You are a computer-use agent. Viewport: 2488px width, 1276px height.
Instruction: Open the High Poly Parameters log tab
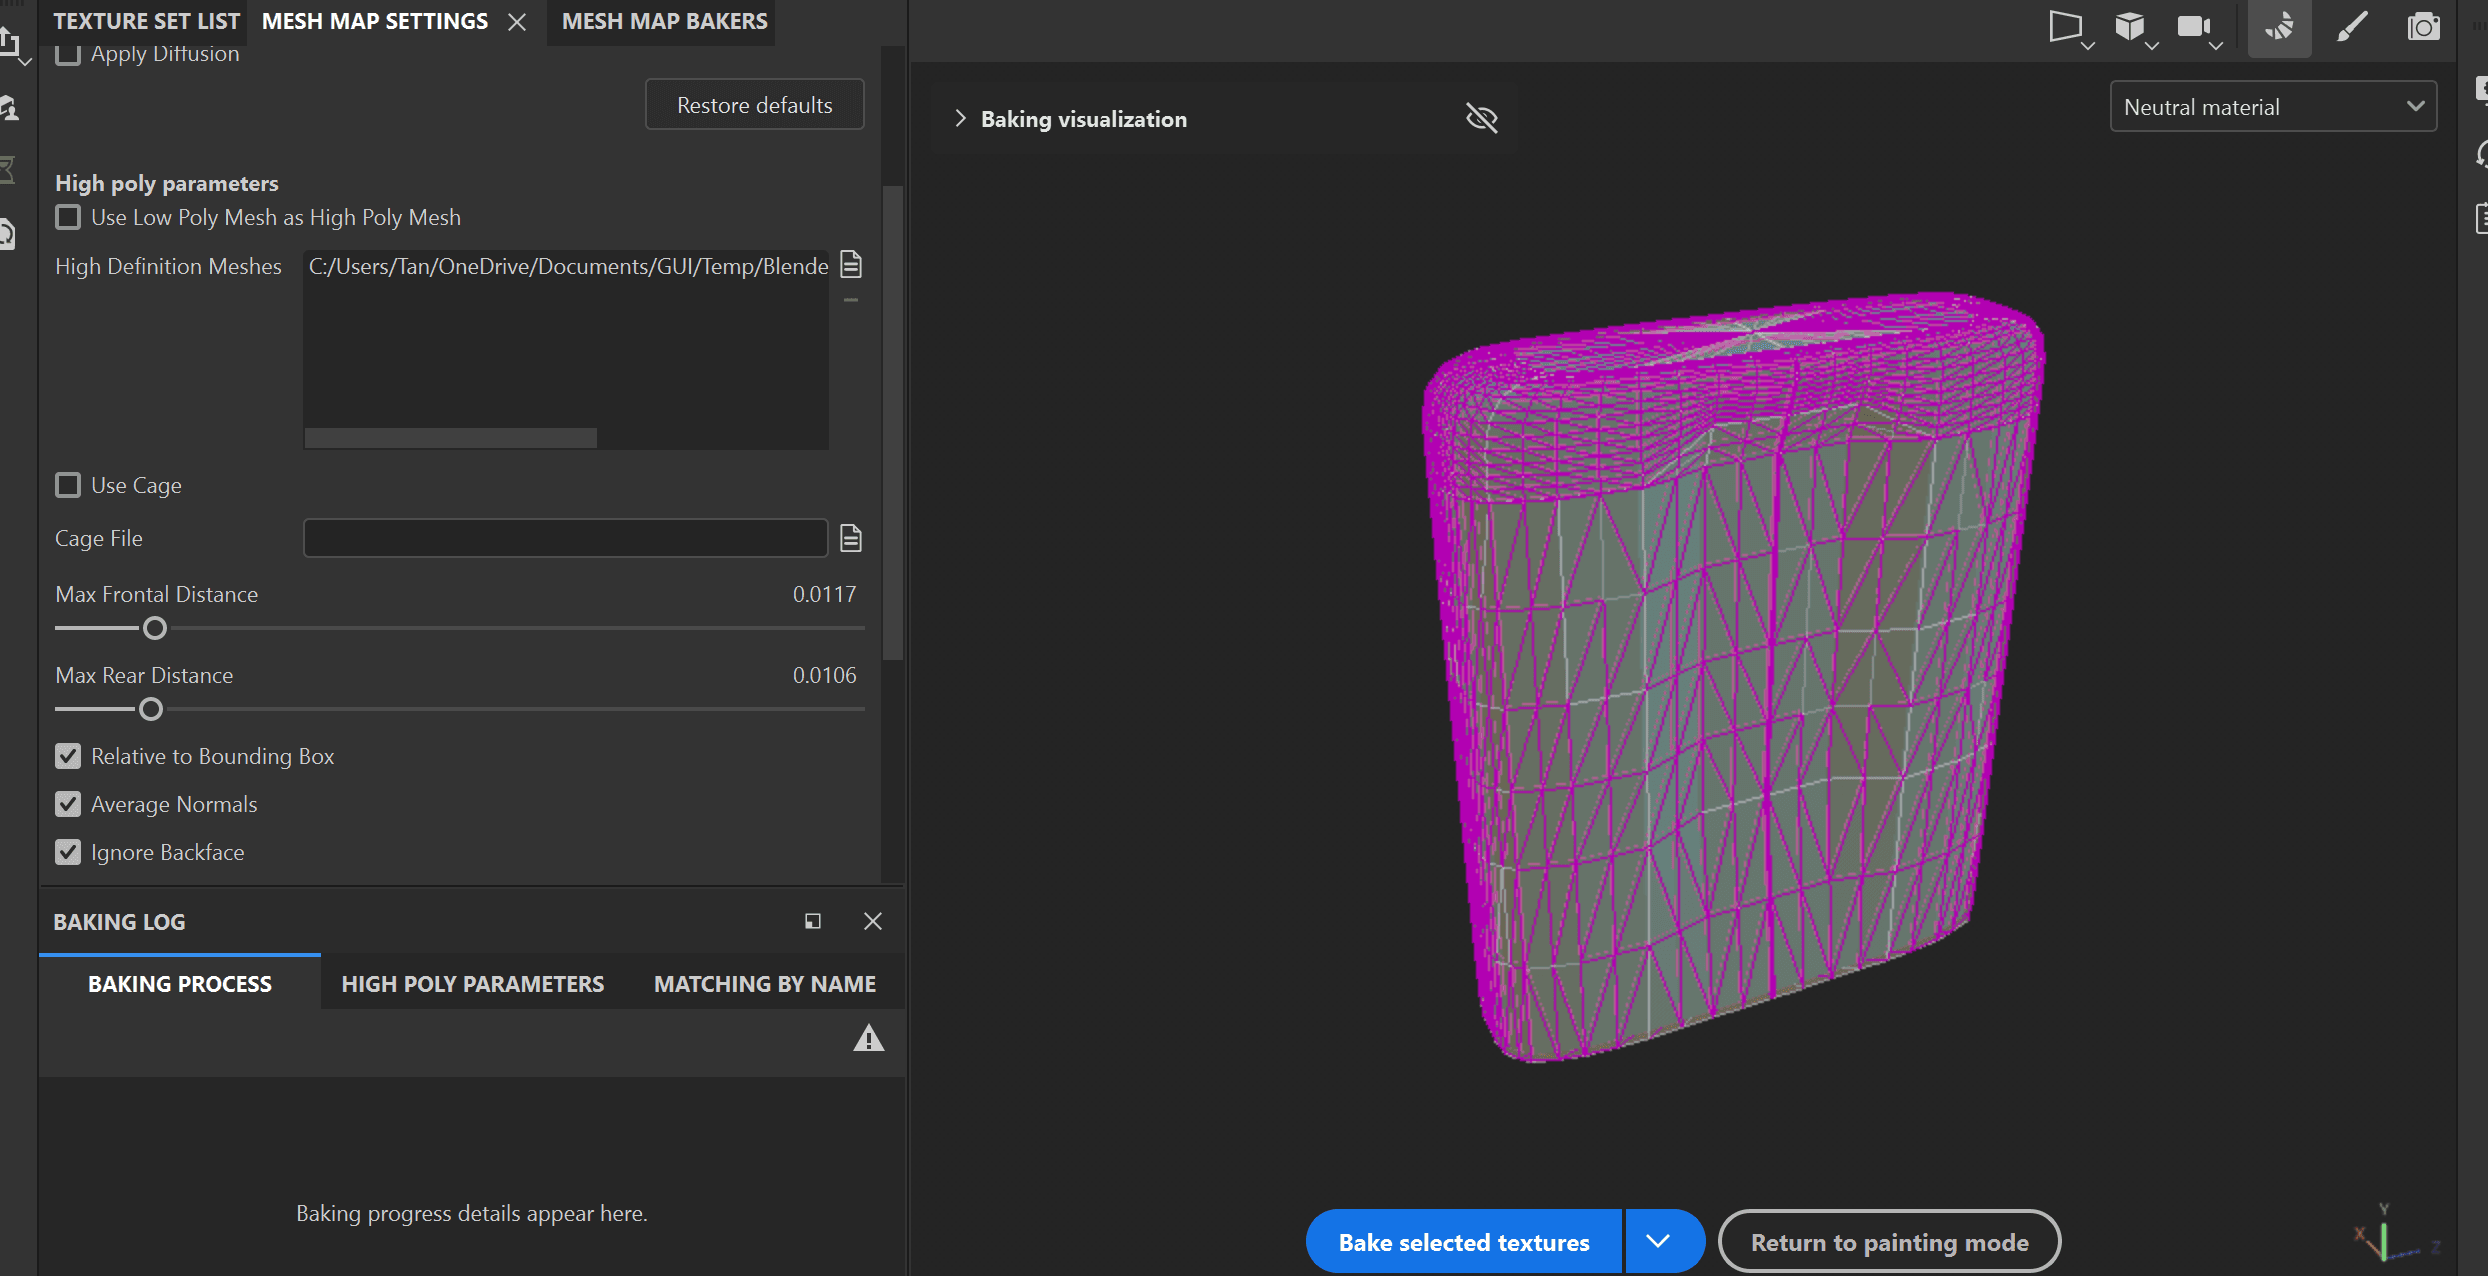click(472, 984)
